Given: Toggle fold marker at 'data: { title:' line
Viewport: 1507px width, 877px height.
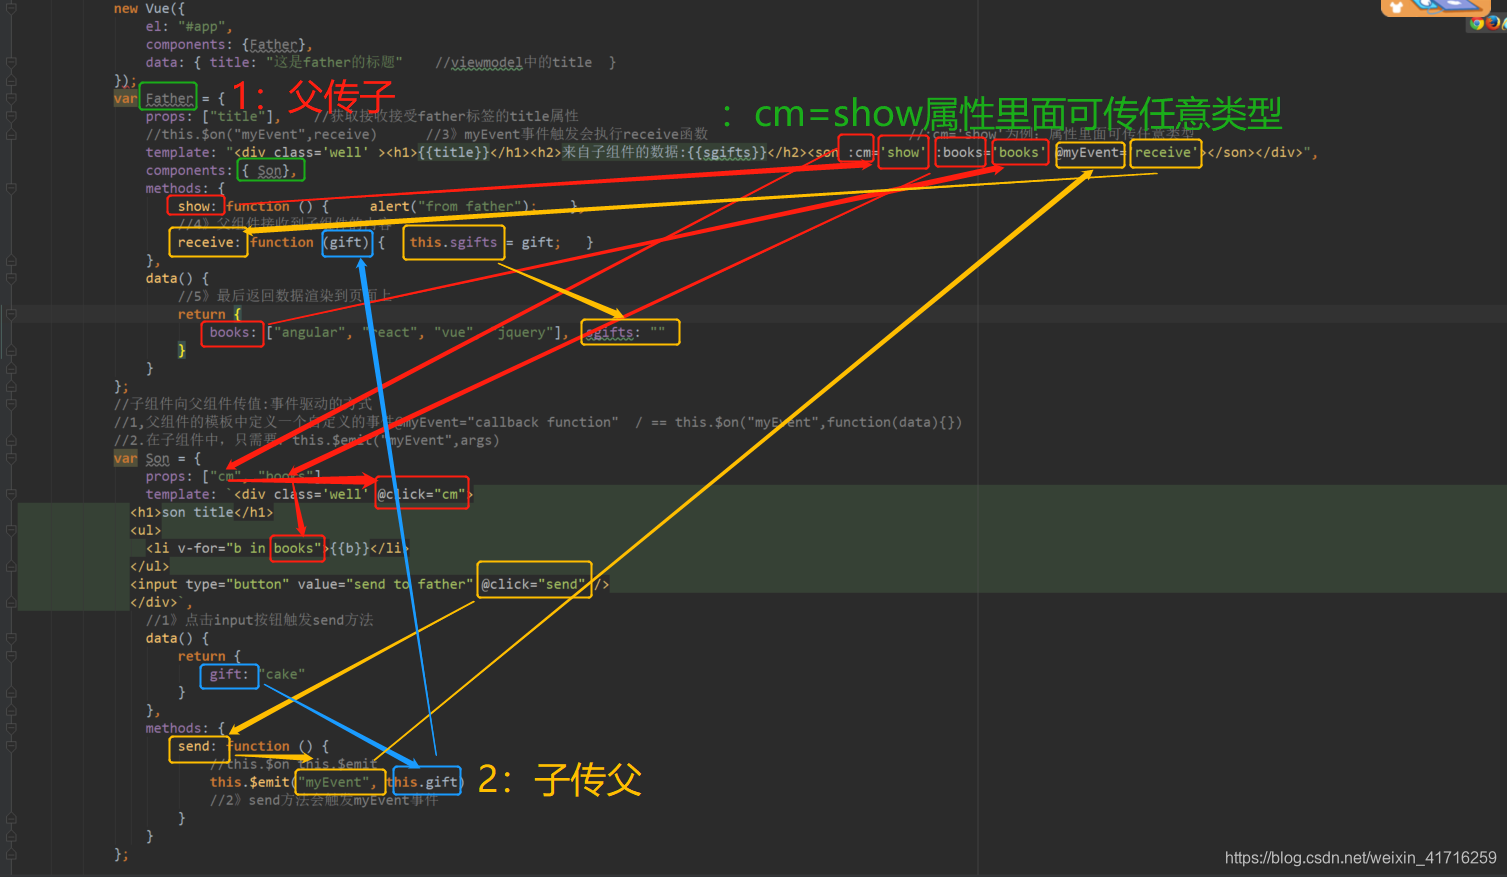Looking at the screenshot, I should point(11,62).
